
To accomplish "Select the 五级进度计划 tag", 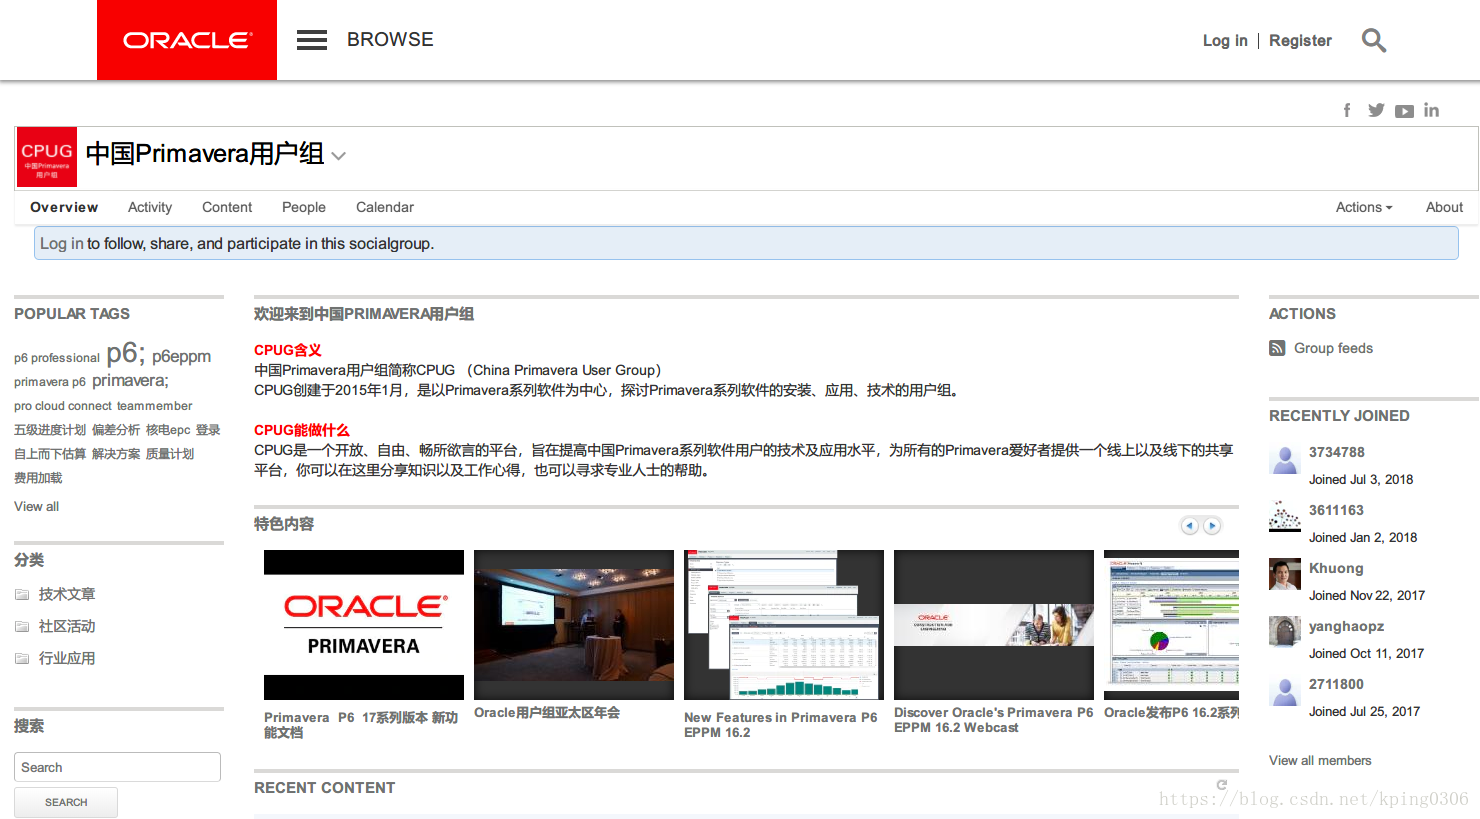I will tap(50, 430).
